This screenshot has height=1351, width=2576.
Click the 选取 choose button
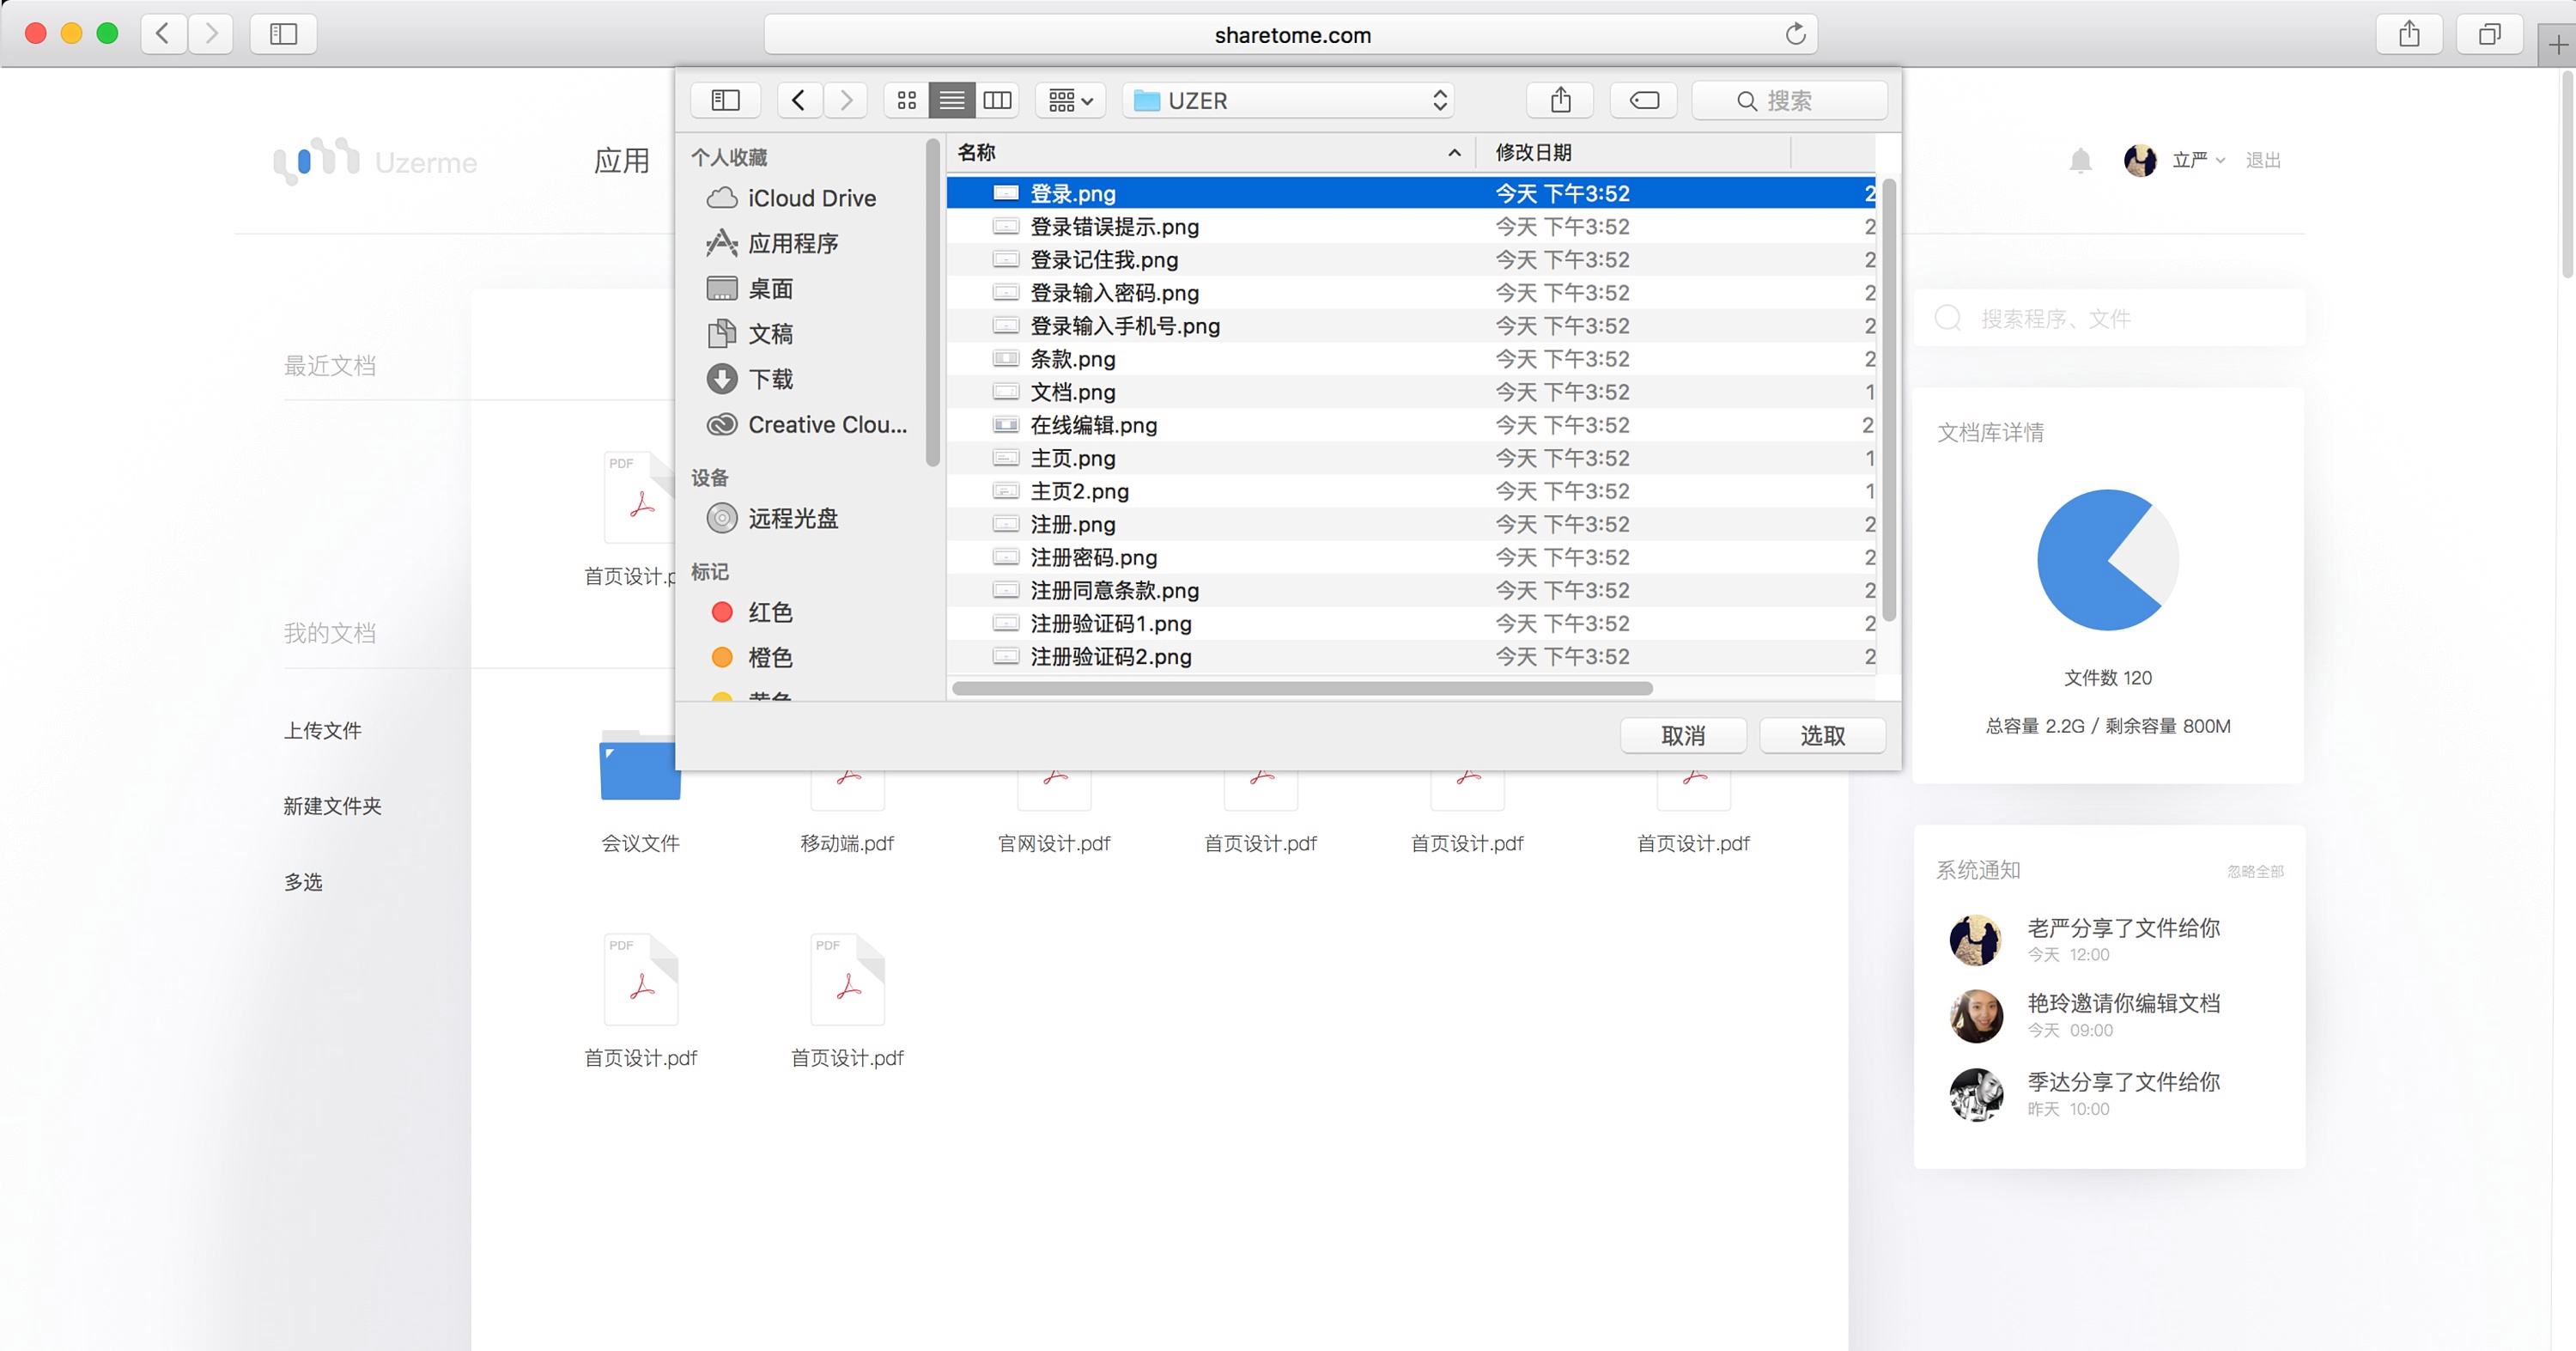pos(1822,736)
